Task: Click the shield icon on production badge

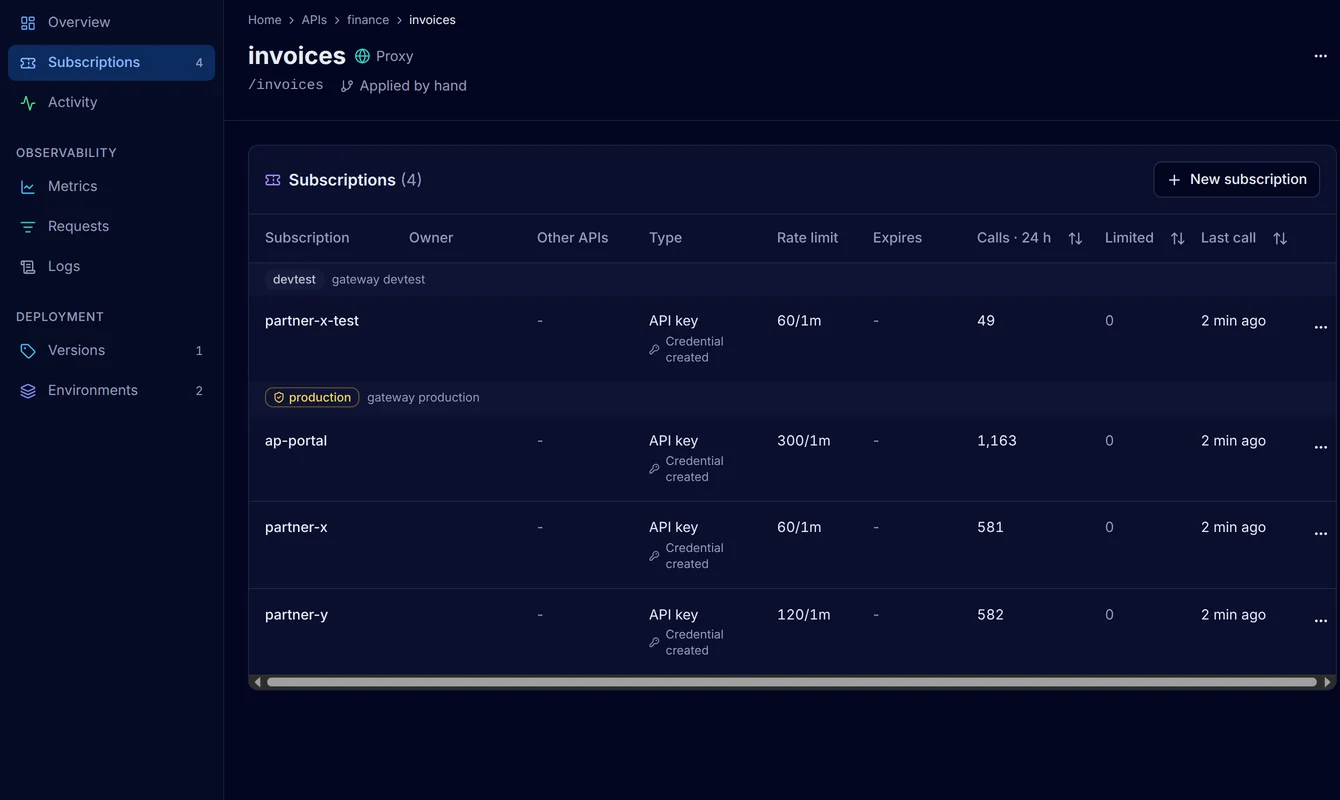Action: pyautogui.click(x=279, y=397)
